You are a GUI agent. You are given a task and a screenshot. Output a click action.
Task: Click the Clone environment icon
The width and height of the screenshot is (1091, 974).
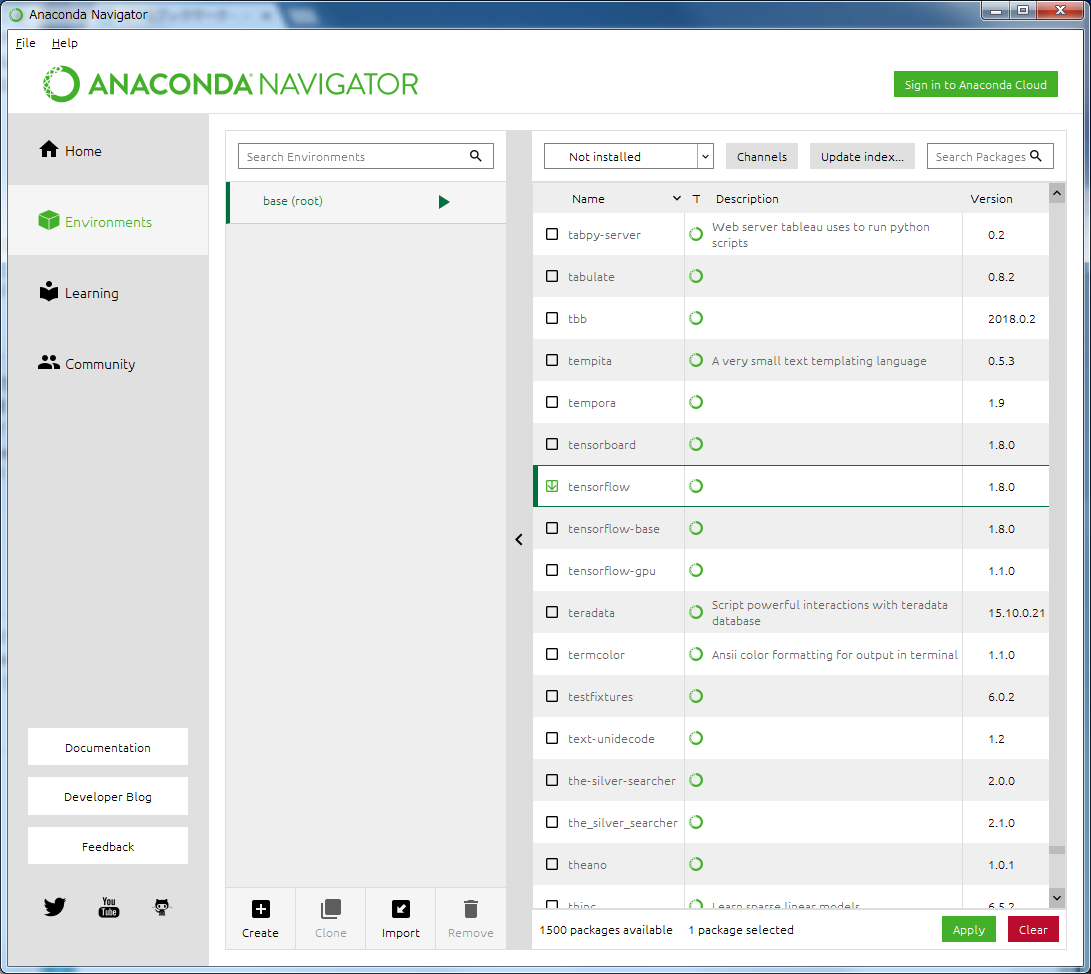point(331,909)
